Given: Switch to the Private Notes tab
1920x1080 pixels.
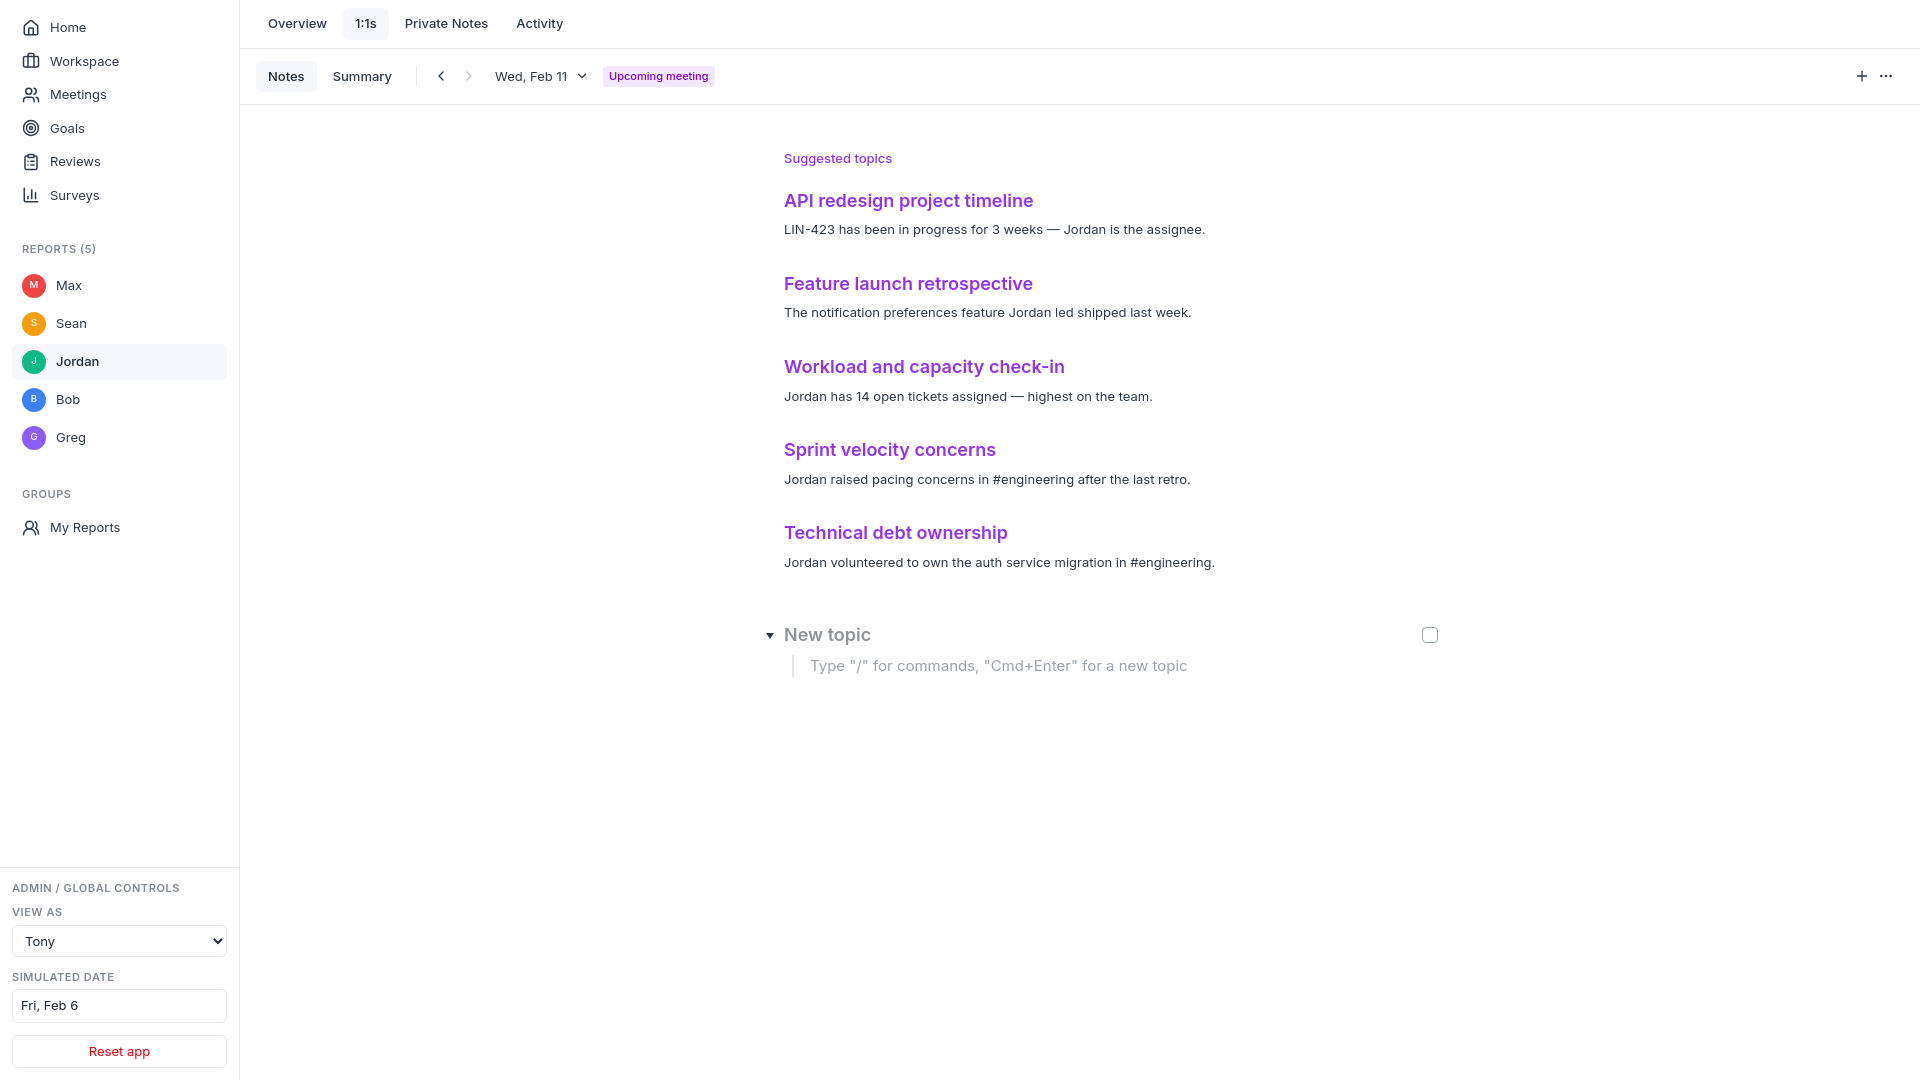Looking at the screenshot, I should coord(446,24).
